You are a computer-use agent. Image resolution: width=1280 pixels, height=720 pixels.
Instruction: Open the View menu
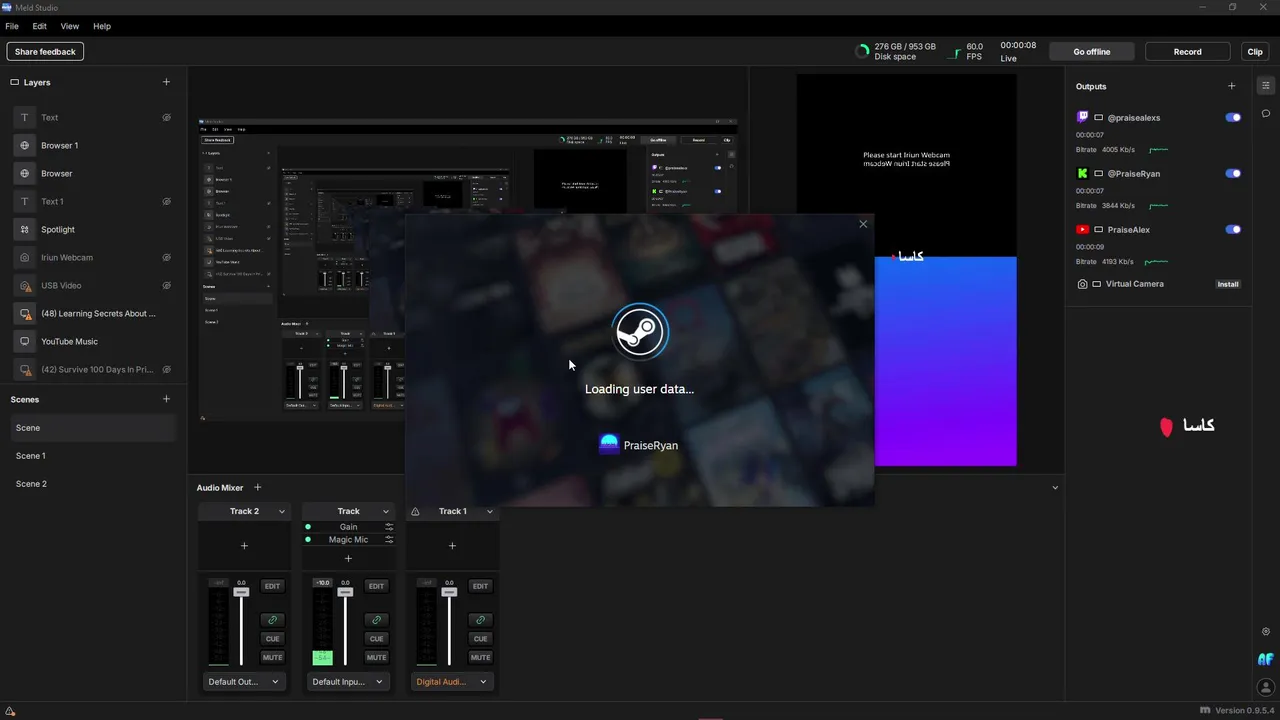coord(70,26)
